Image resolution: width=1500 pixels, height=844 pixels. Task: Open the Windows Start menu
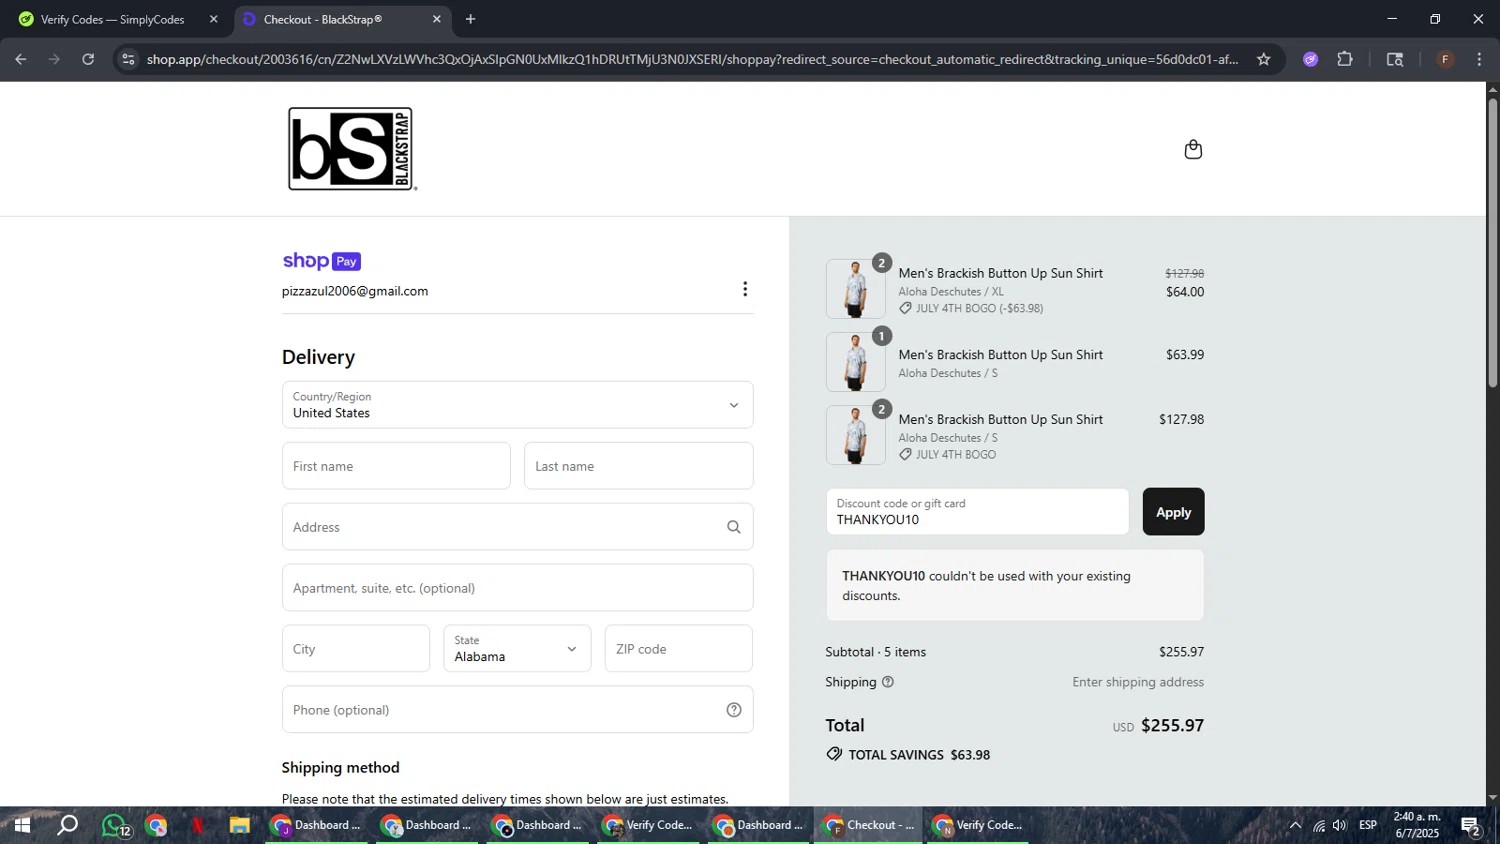coord(21,825)
